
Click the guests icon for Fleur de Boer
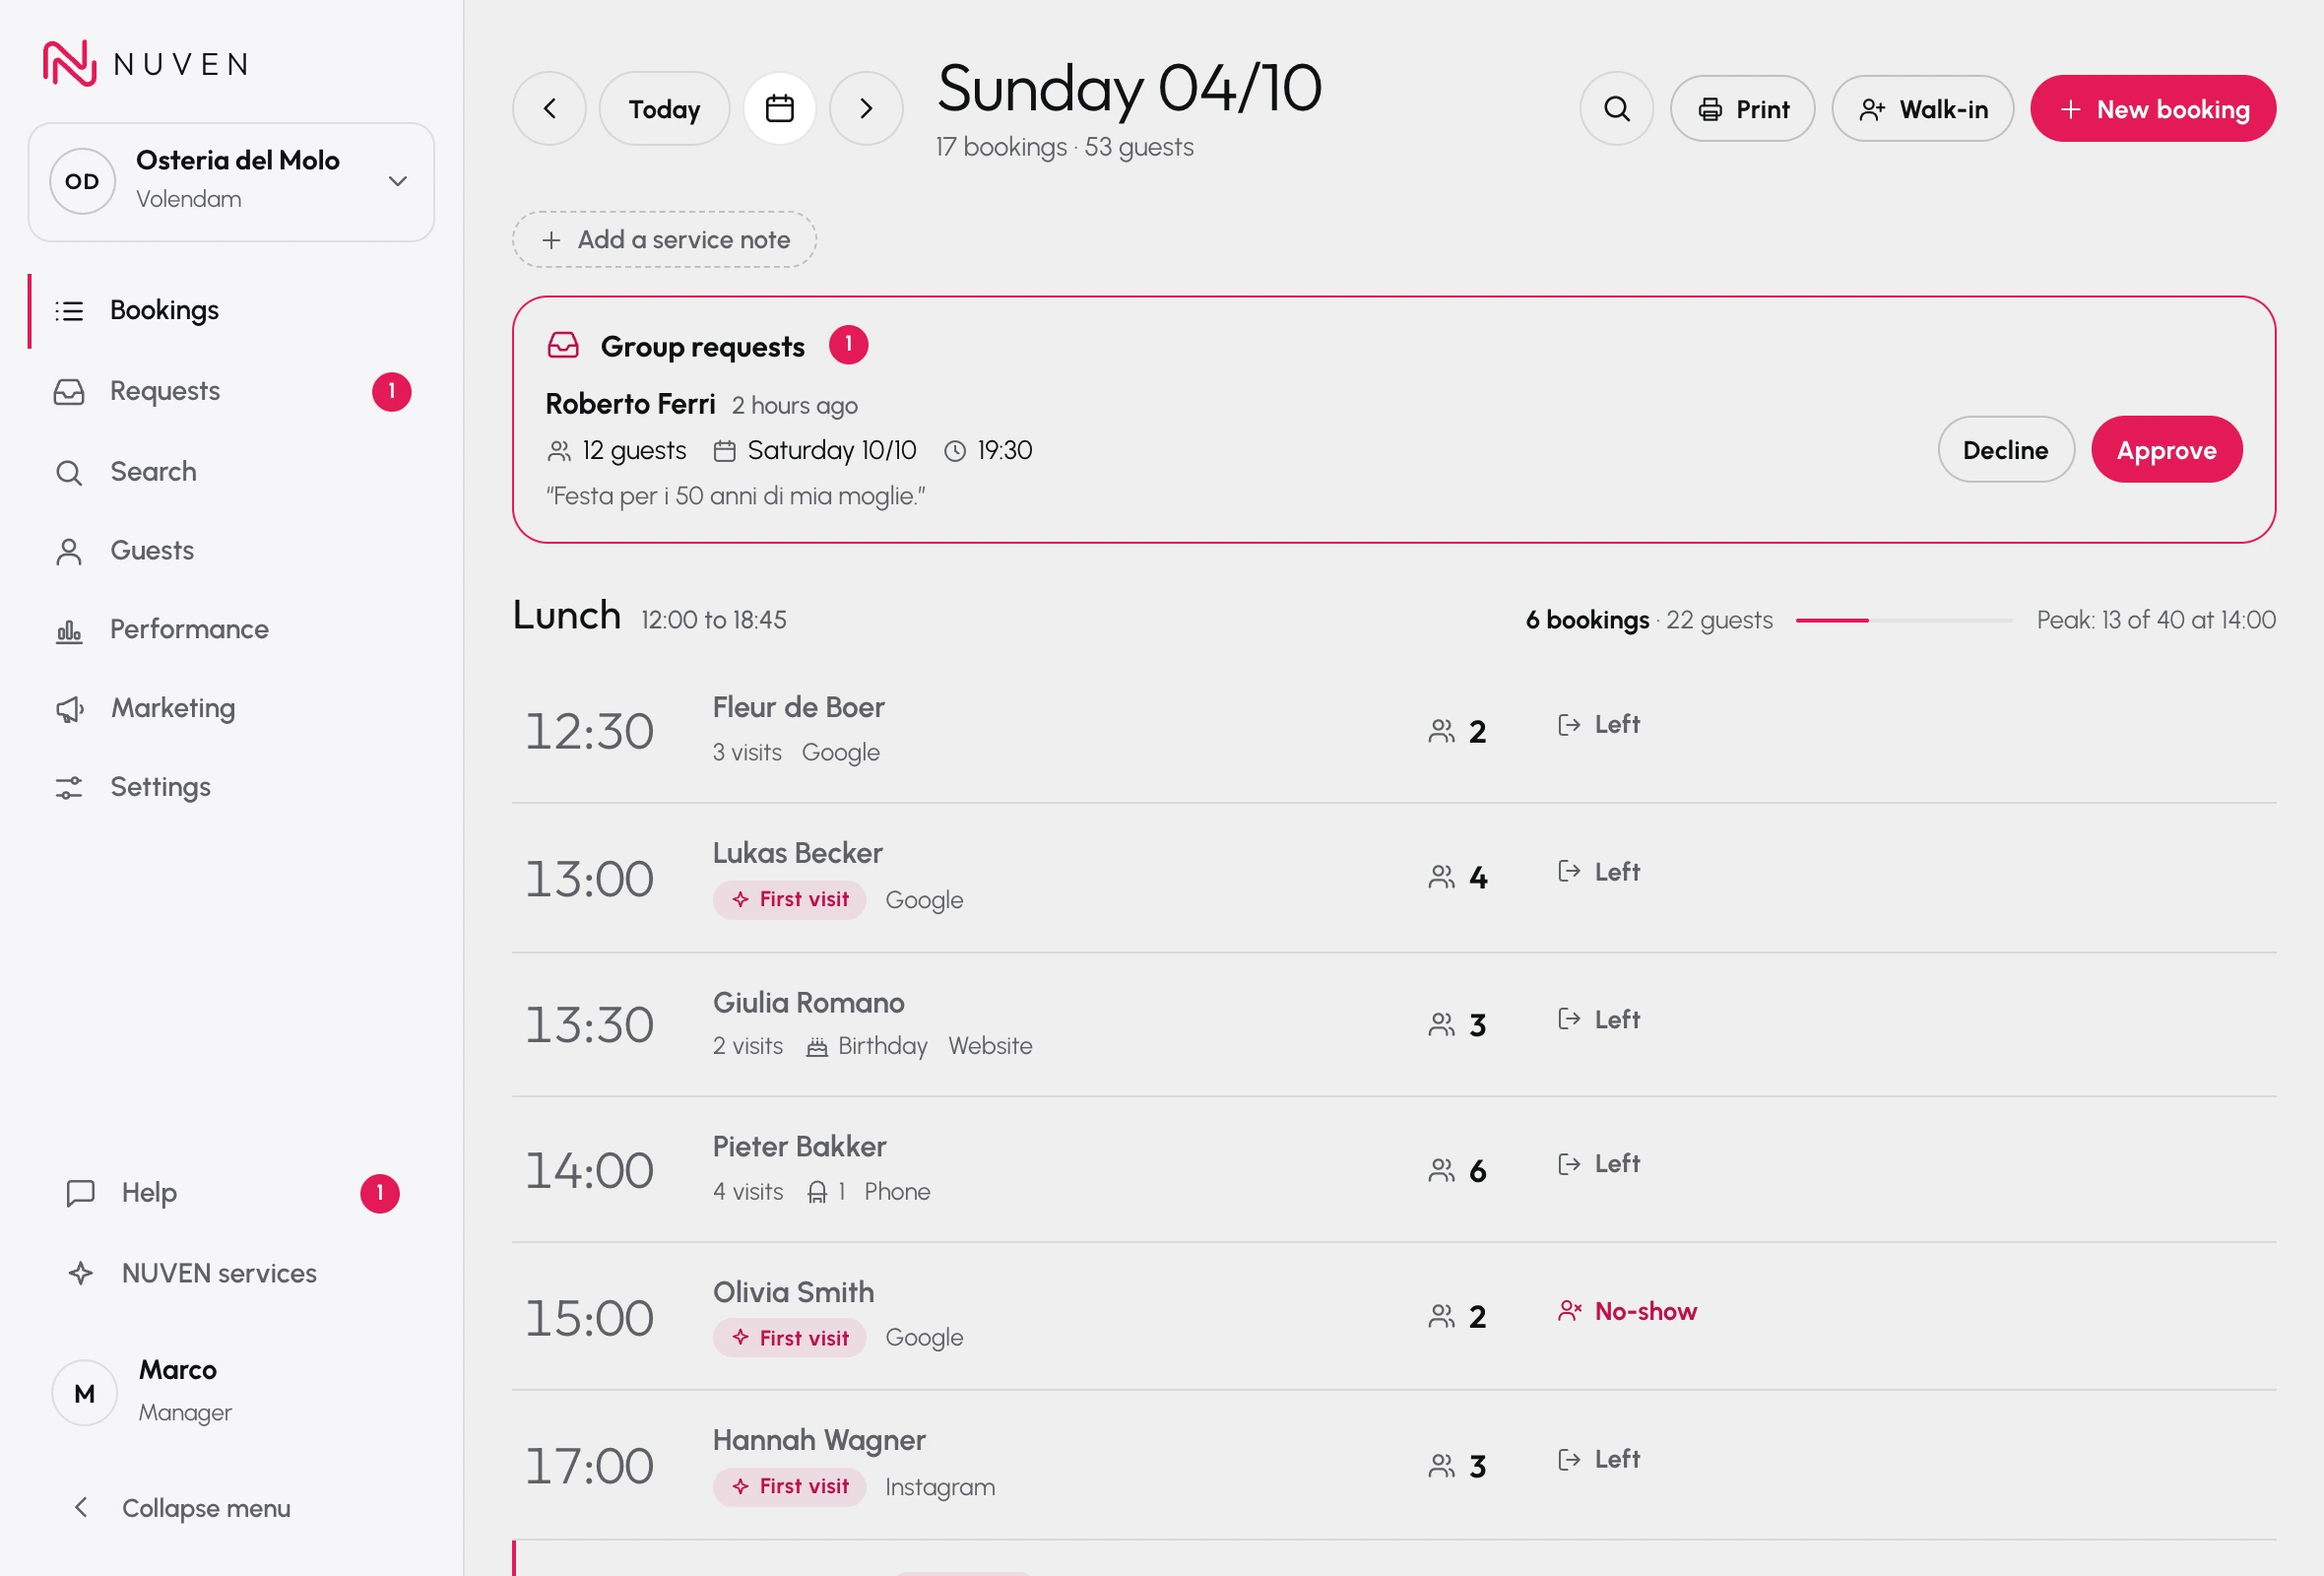click(1441, 732)
